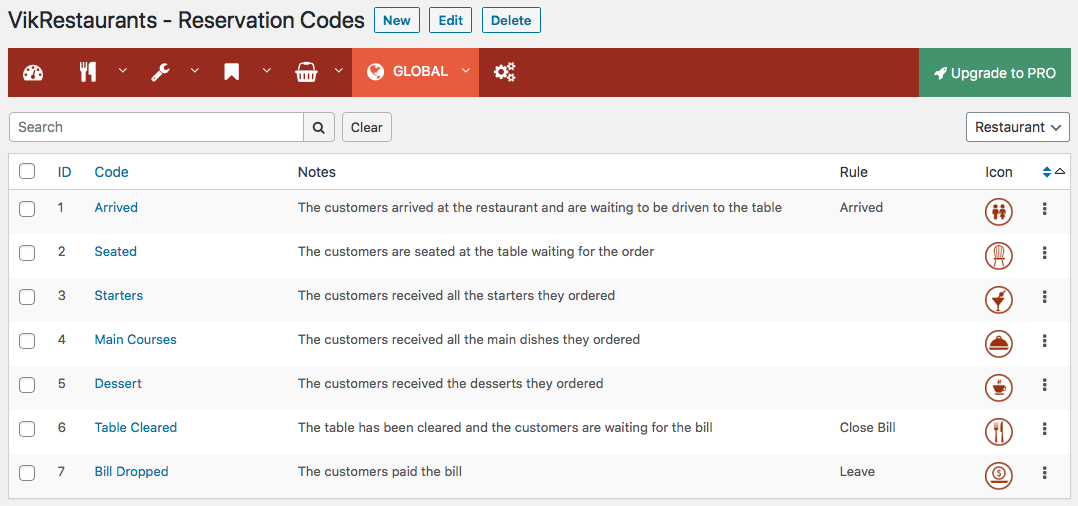Click the Edit button
Image resolution: width=1078 pixels, height=506 pixels.
(x=450, y=20)
